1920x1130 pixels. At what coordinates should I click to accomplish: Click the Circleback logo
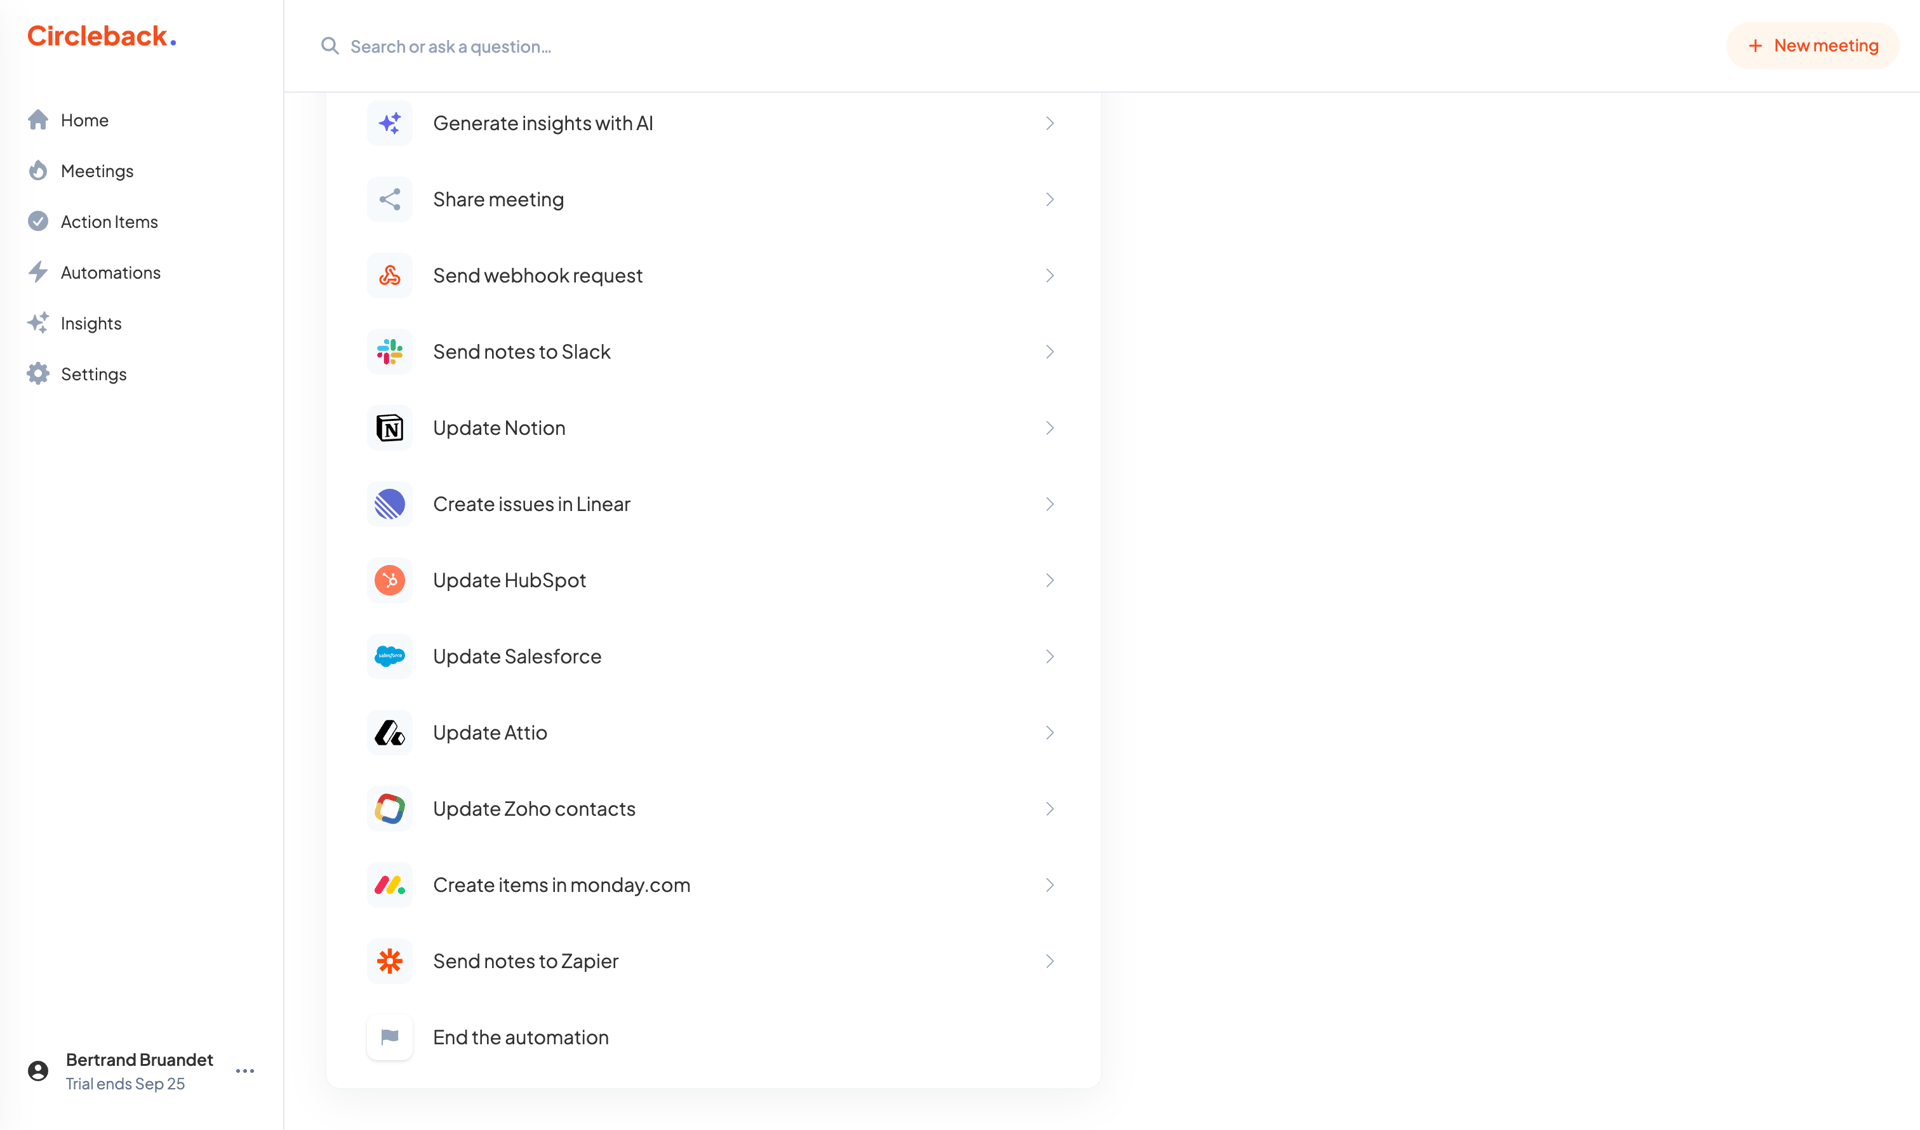tap(100, 35)
